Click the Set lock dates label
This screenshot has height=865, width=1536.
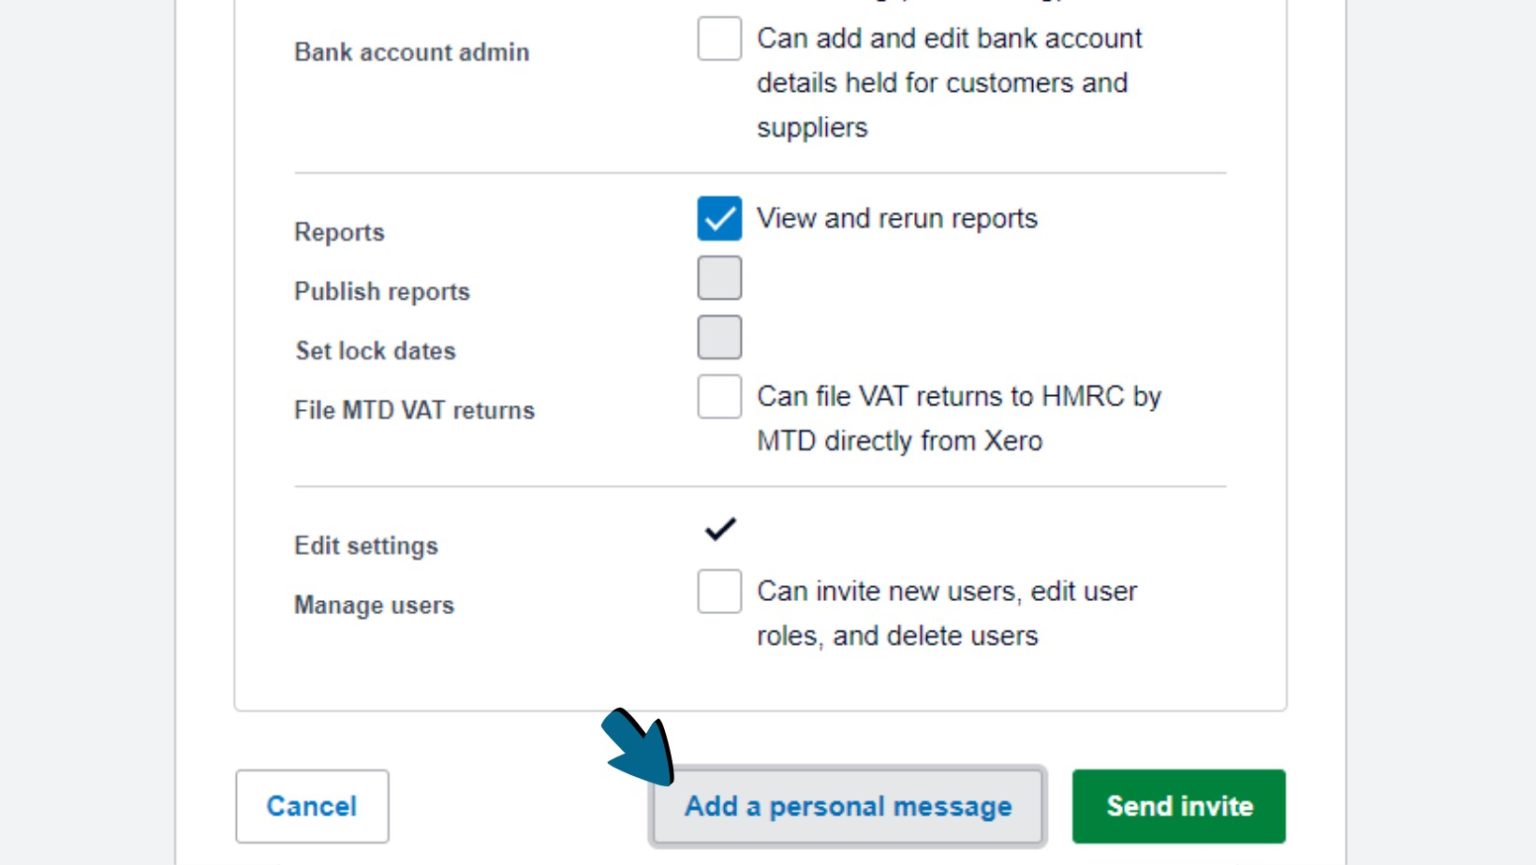375,351
